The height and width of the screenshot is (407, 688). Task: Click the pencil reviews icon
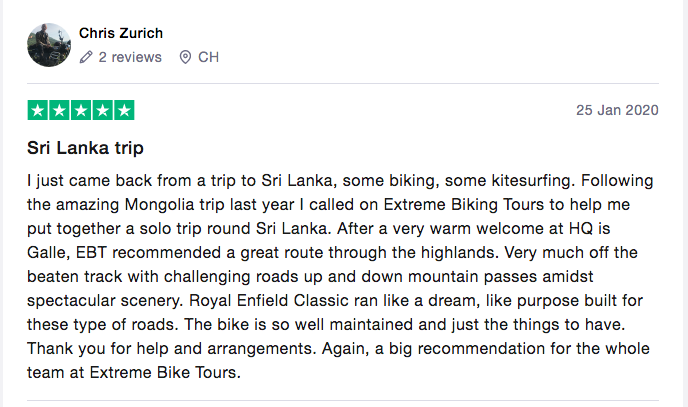point(87,58)
